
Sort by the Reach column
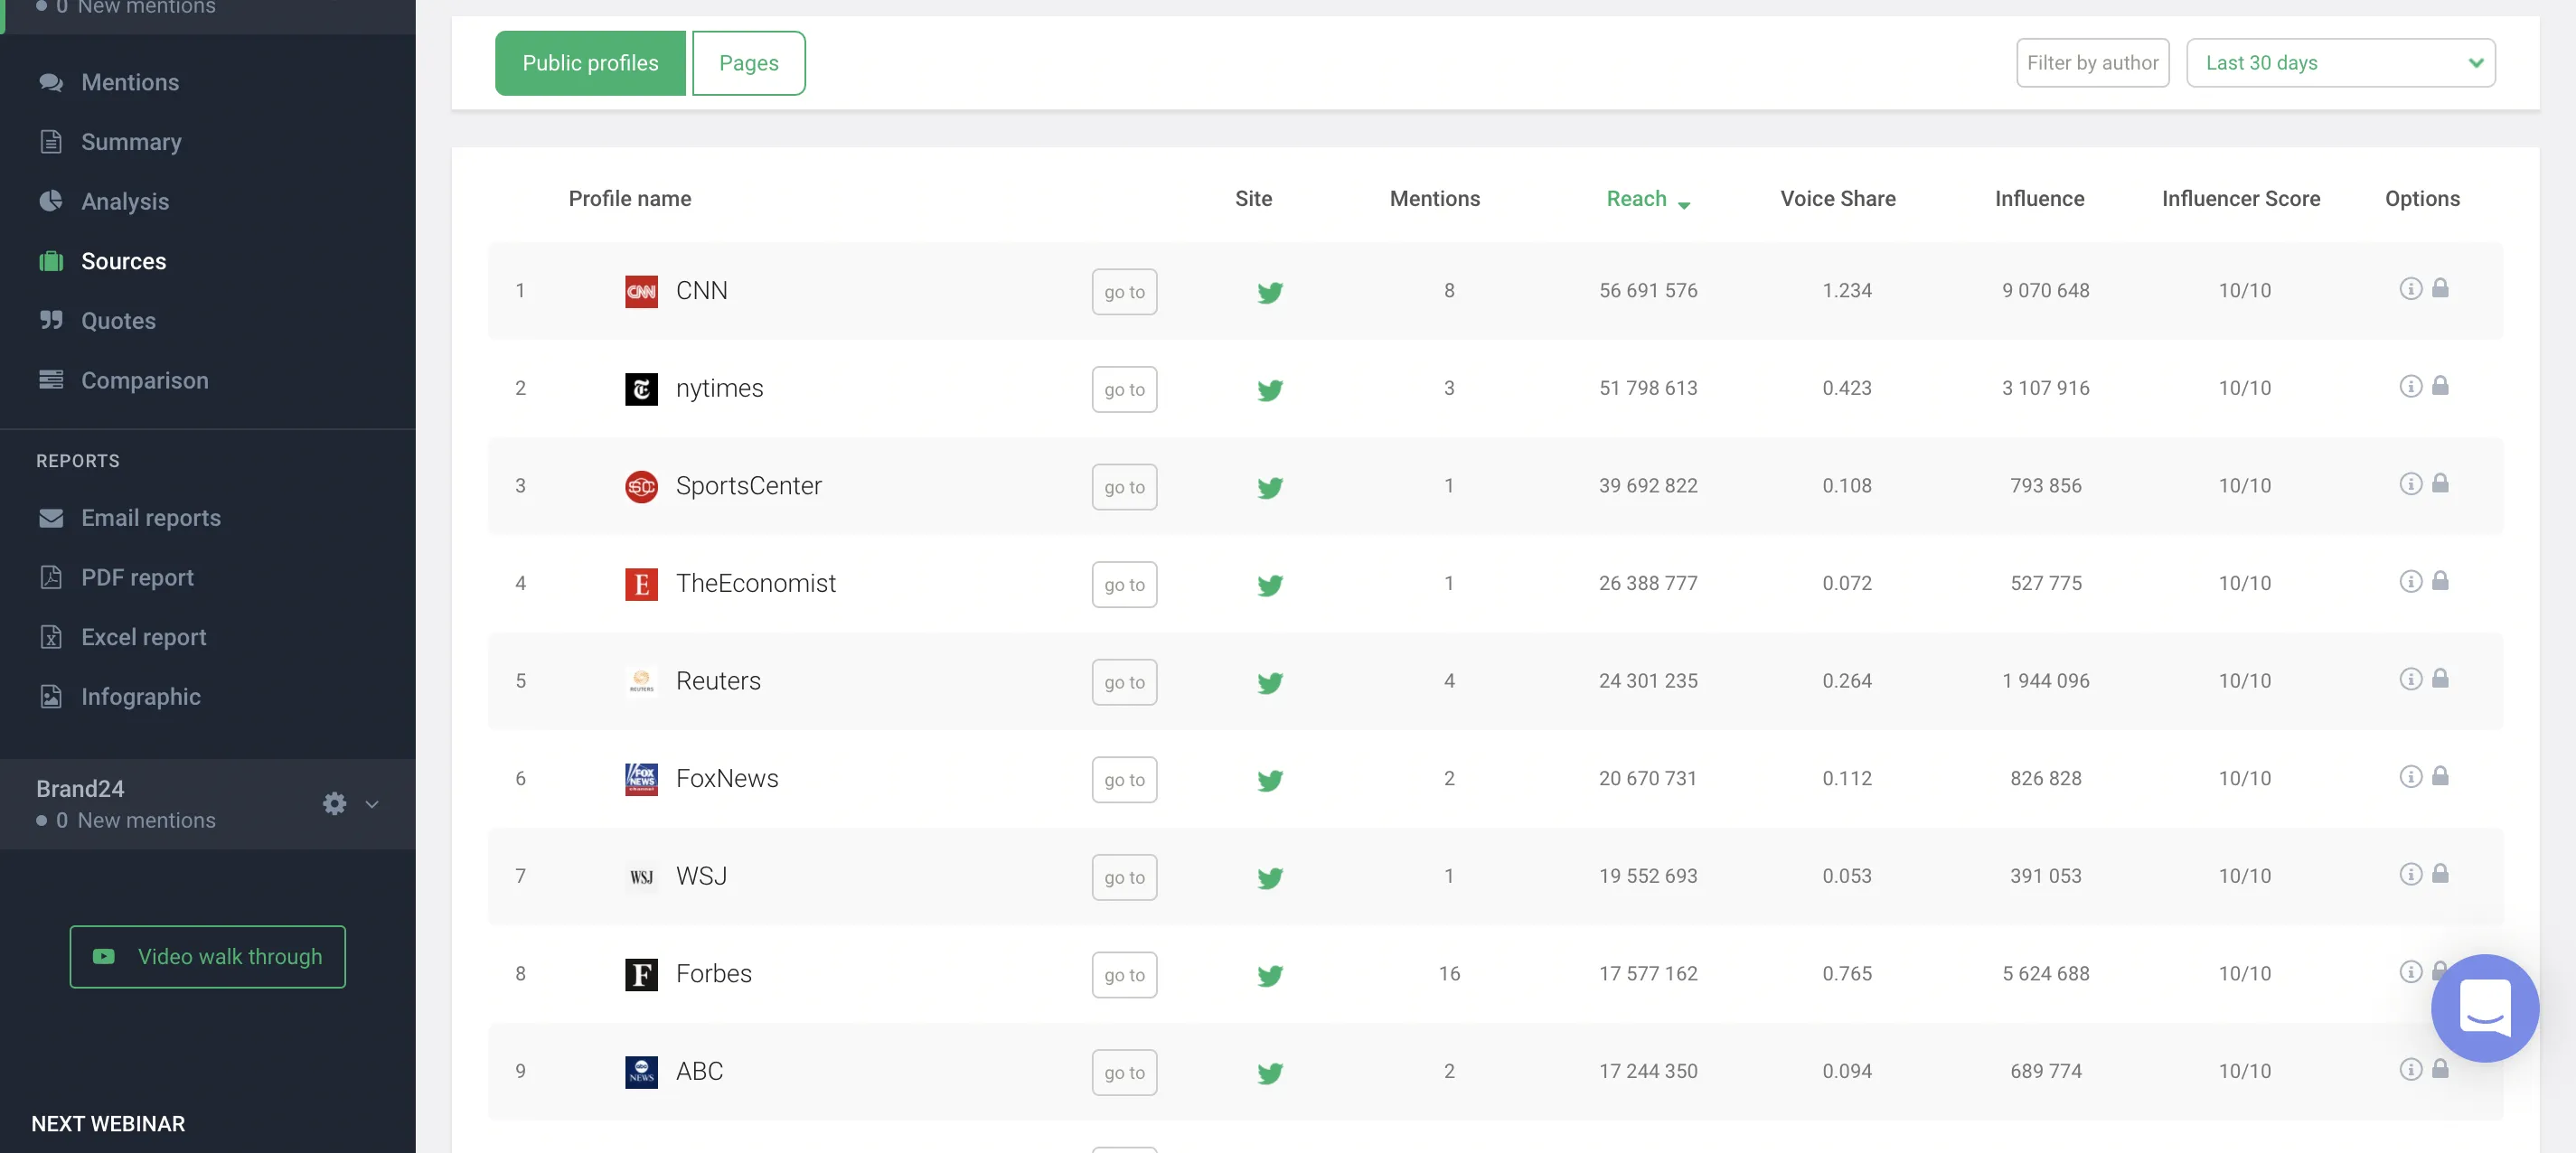(x=1647, y=199)
